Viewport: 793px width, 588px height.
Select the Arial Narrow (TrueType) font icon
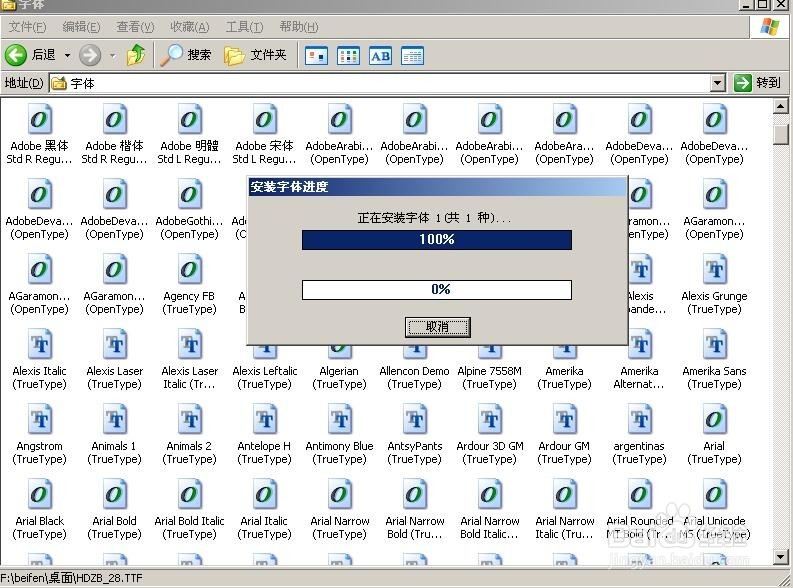pyautogui.click(x=339, y=494)
